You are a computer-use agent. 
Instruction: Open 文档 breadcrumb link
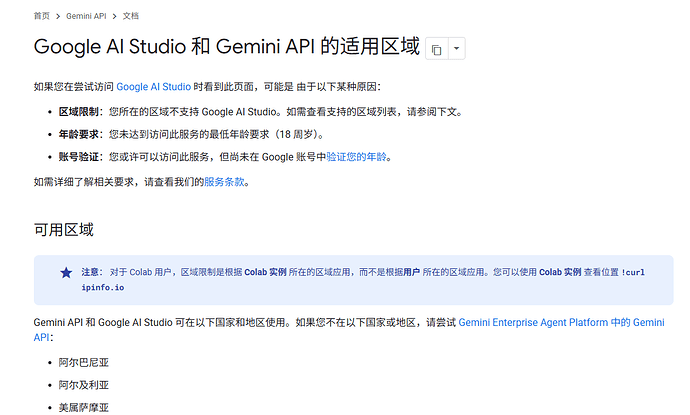131,16
